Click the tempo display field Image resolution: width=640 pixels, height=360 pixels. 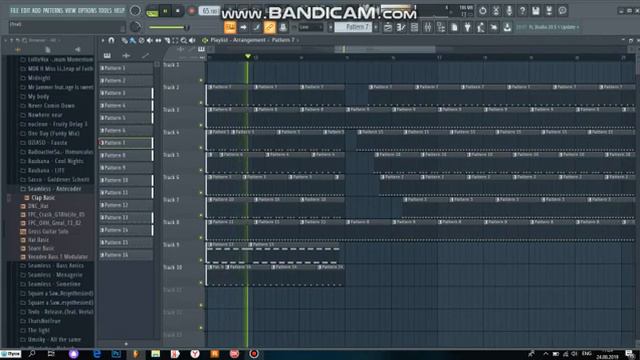pos(209,11)
